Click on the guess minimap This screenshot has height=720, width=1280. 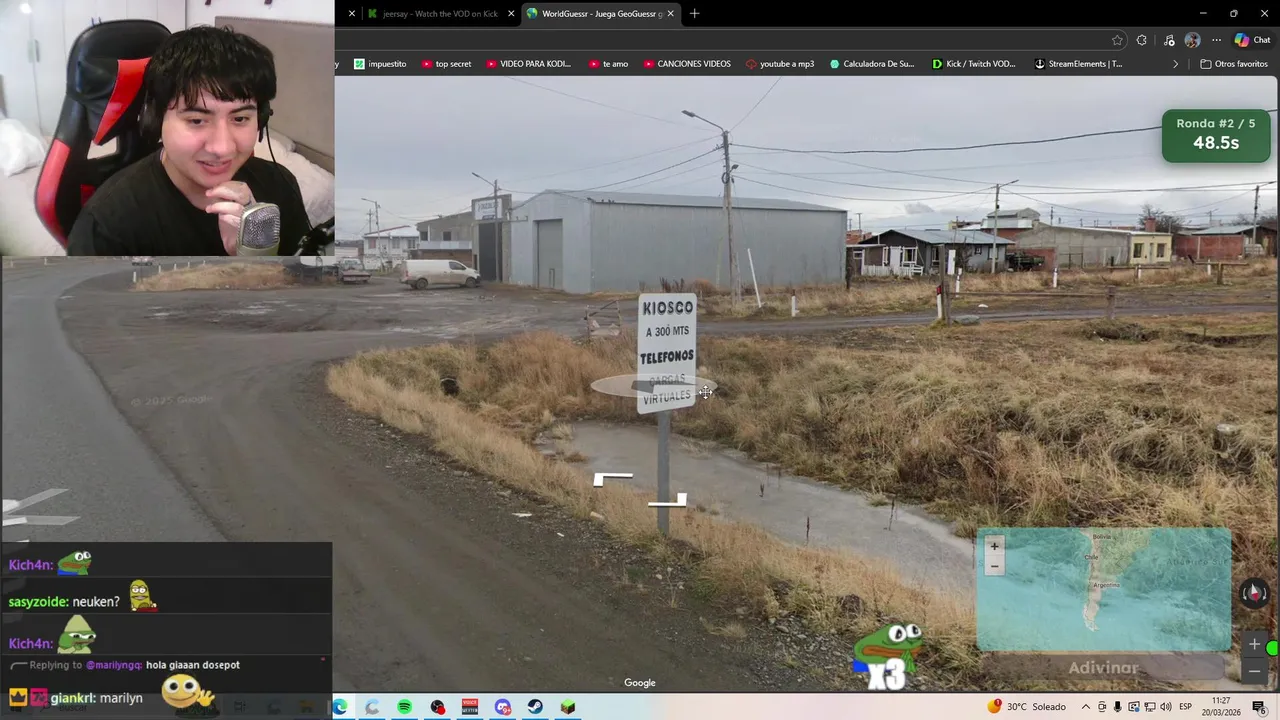point(1103,590)
